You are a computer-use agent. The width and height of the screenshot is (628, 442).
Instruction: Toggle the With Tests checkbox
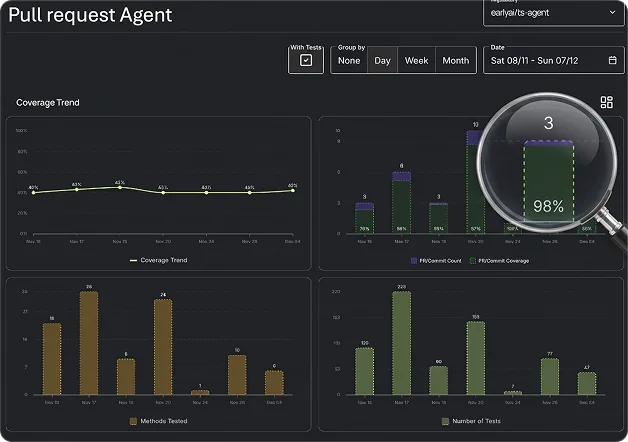coord(306,60)
